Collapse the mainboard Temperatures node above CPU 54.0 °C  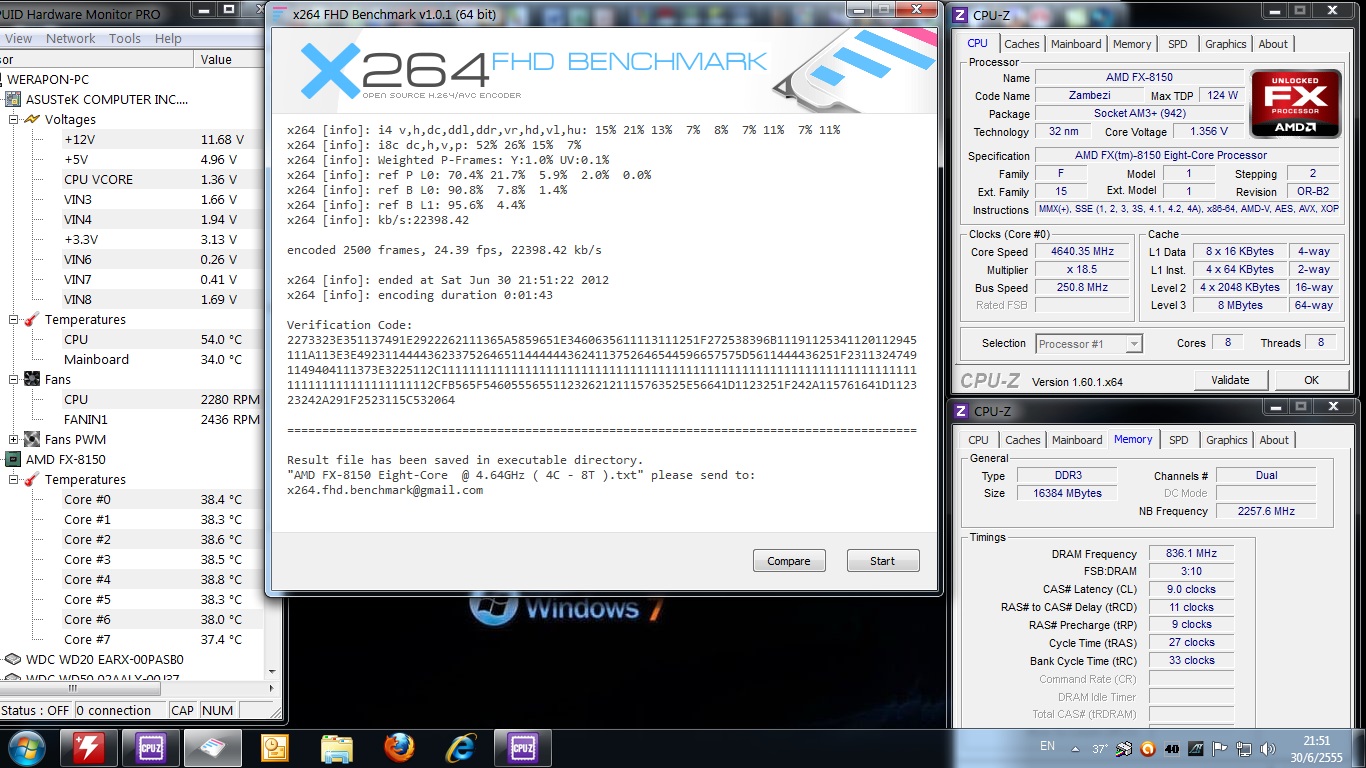click(x=14, y=319)
